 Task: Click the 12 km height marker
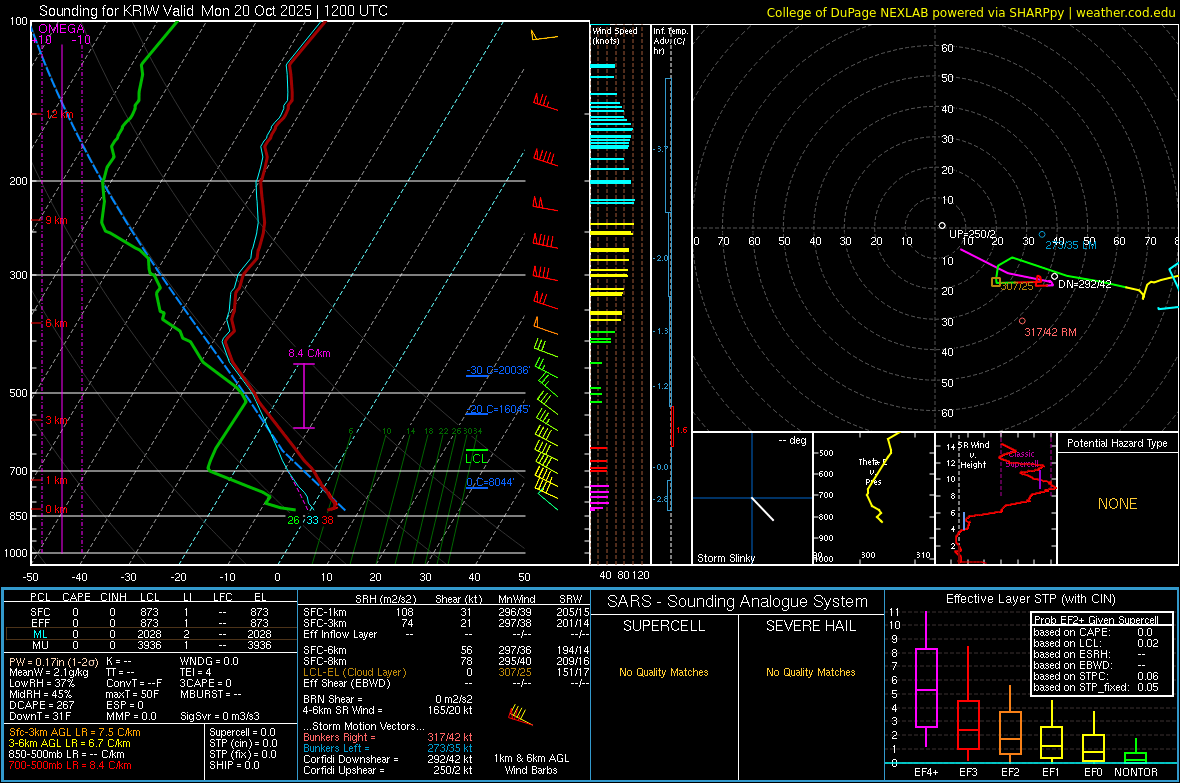pos(59,114)
